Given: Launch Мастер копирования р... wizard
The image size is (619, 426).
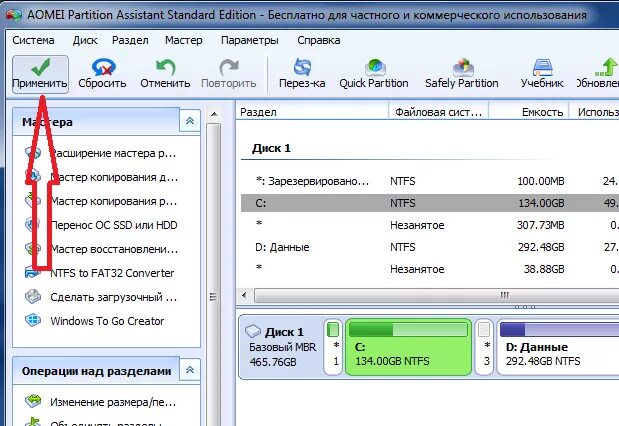Looking at the screenshot, I should point(114,201).
